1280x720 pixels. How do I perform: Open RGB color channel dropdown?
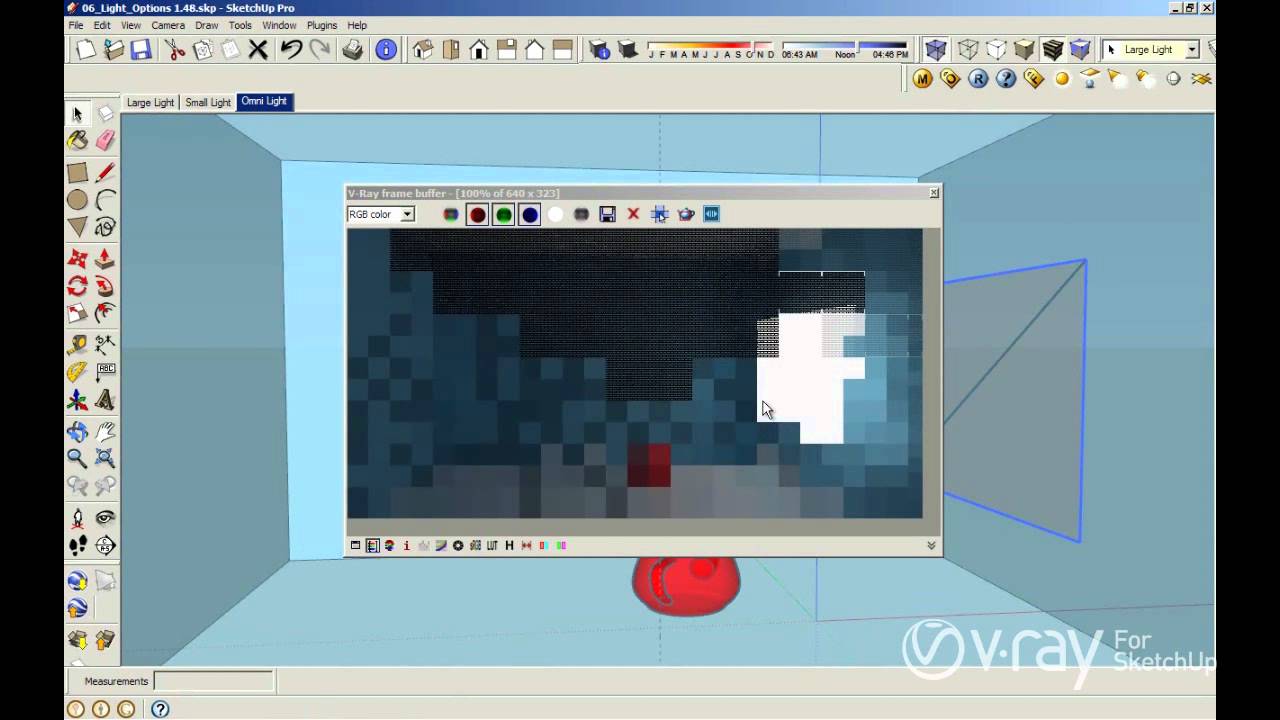point(407,214)
